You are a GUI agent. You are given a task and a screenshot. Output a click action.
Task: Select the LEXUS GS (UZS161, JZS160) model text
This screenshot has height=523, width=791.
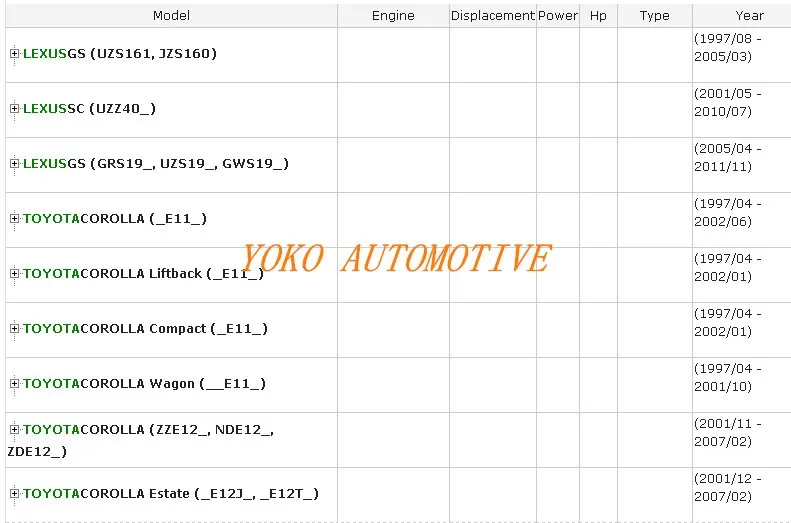(120, 53)
